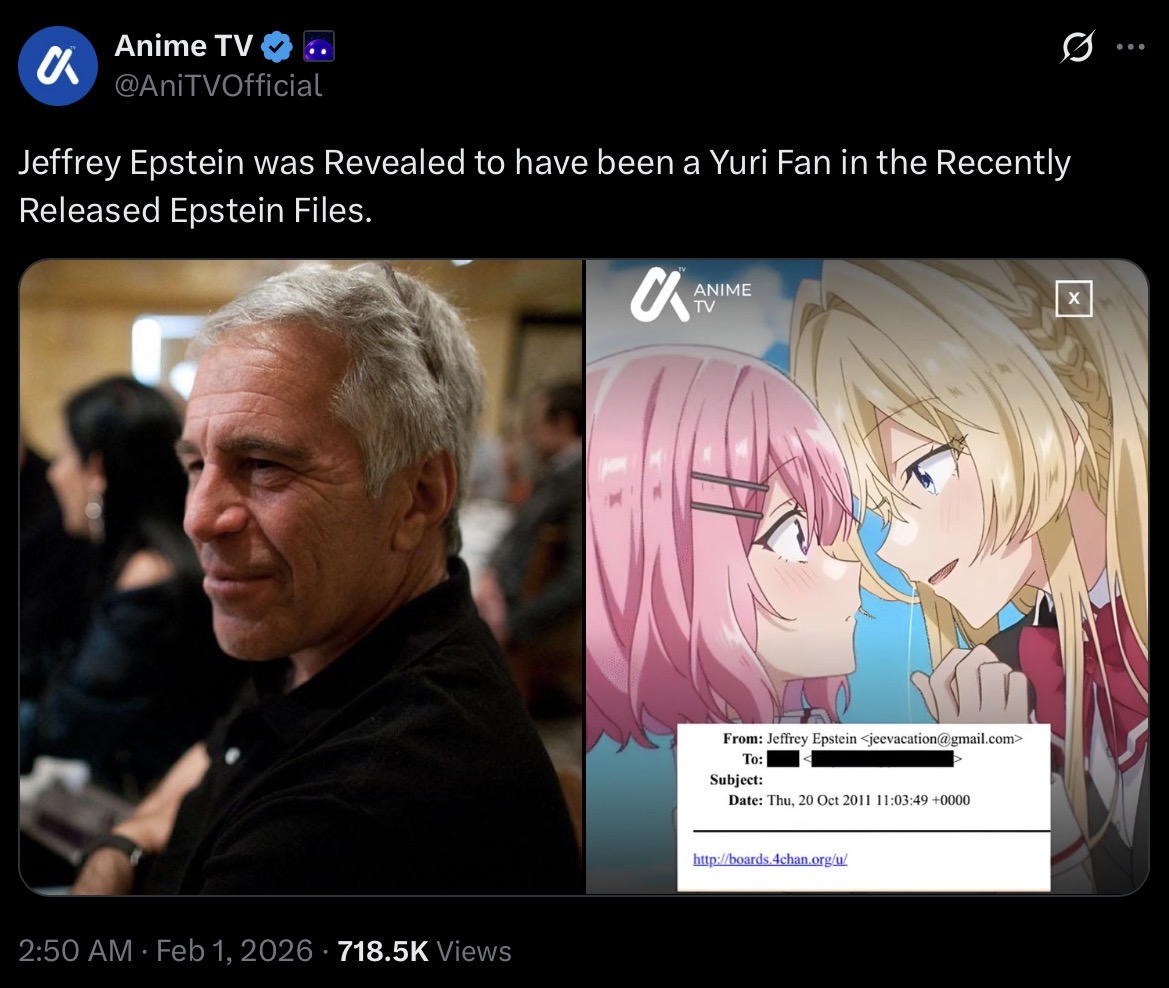Close the overlay with the X box

tap(1074, 298)
